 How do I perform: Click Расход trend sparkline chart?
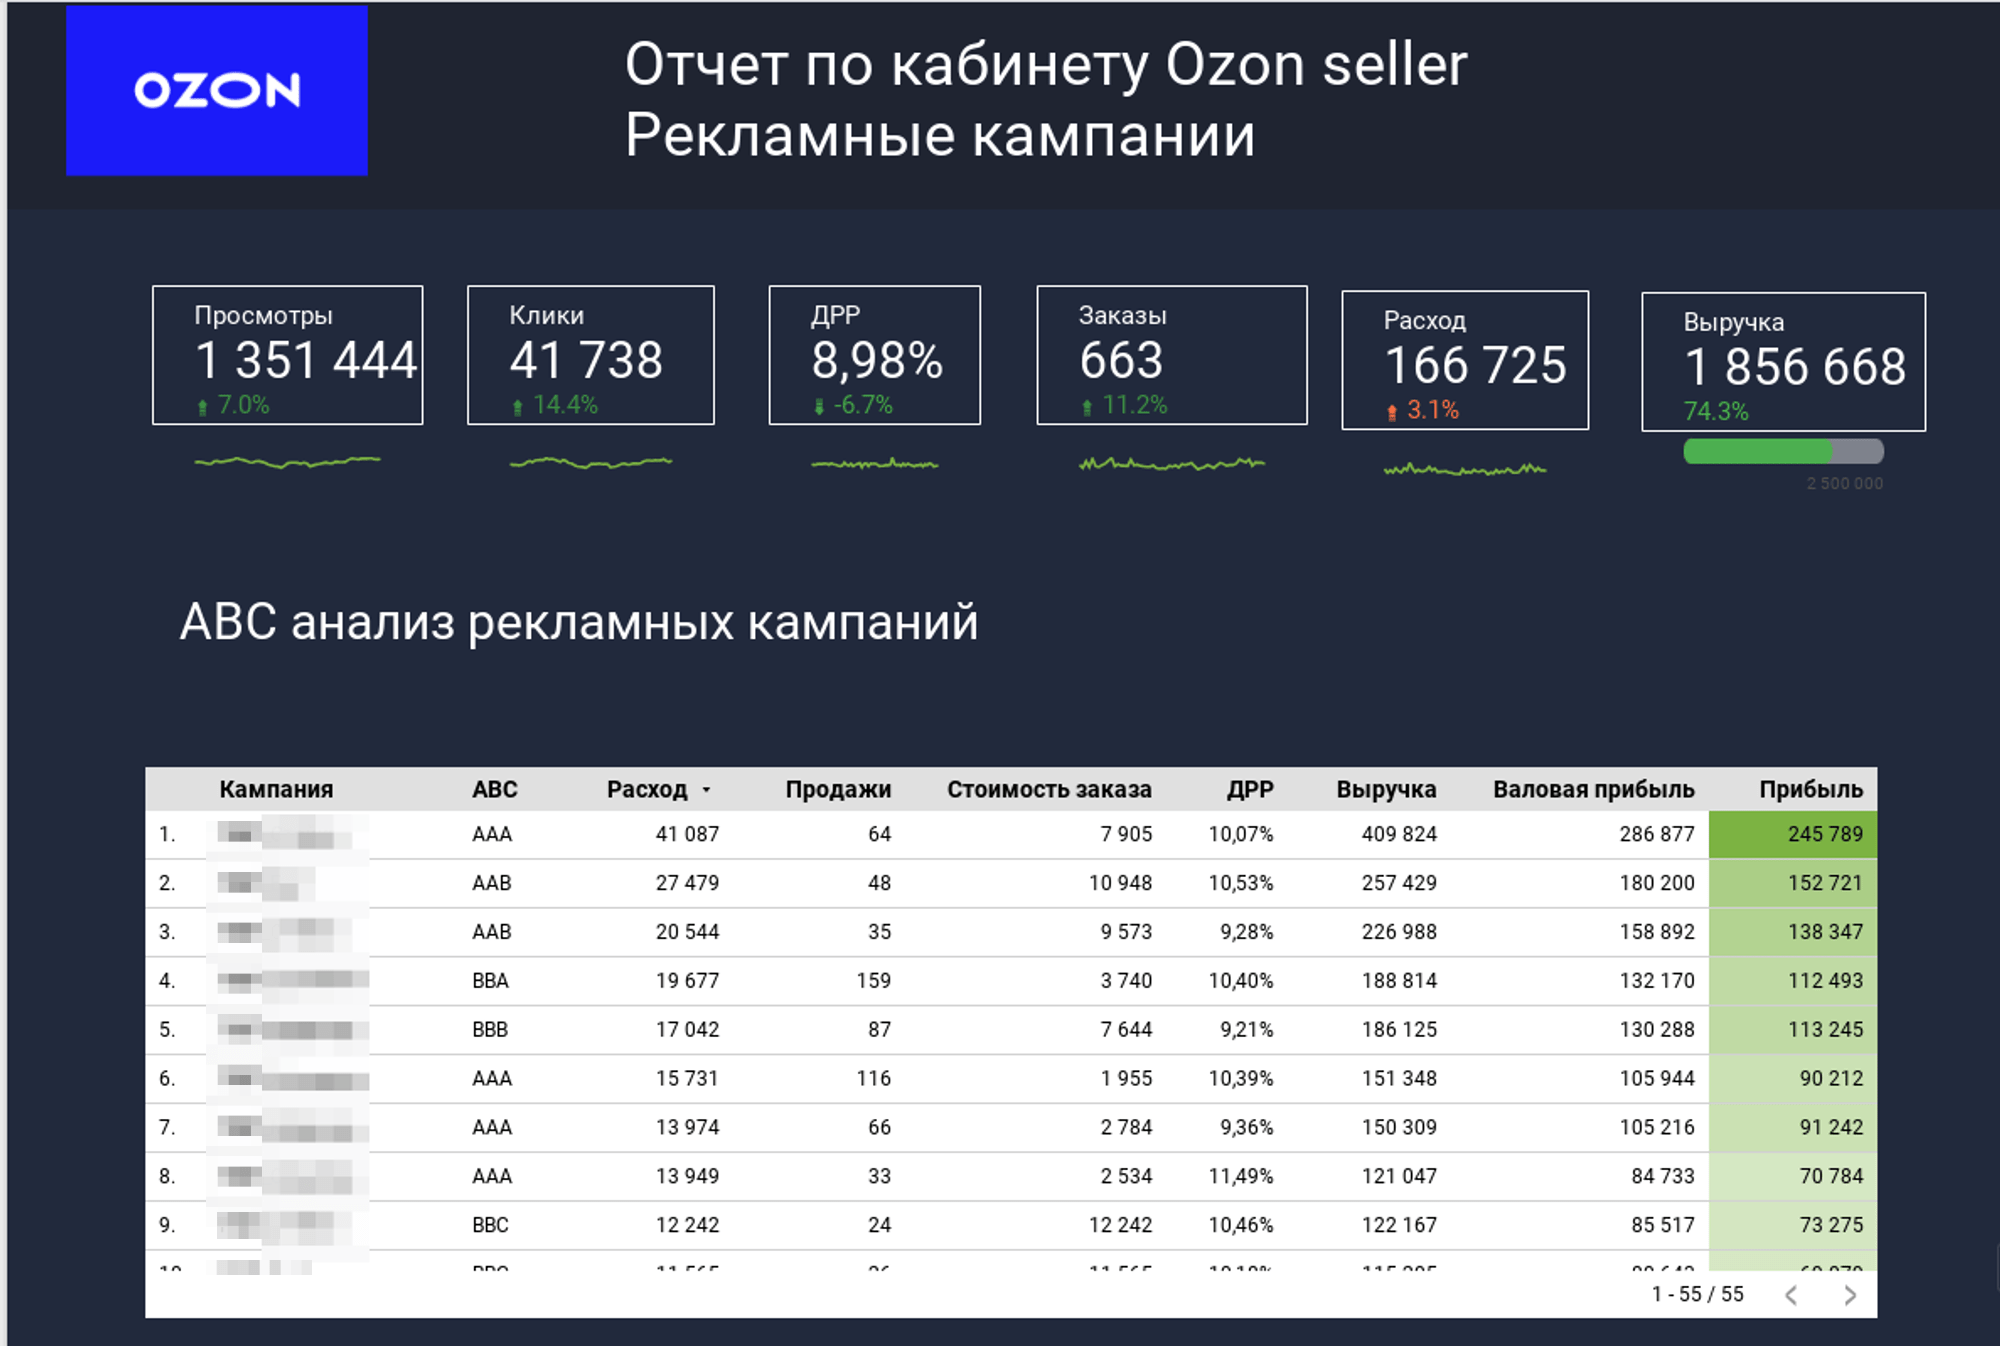point(1465,469)
